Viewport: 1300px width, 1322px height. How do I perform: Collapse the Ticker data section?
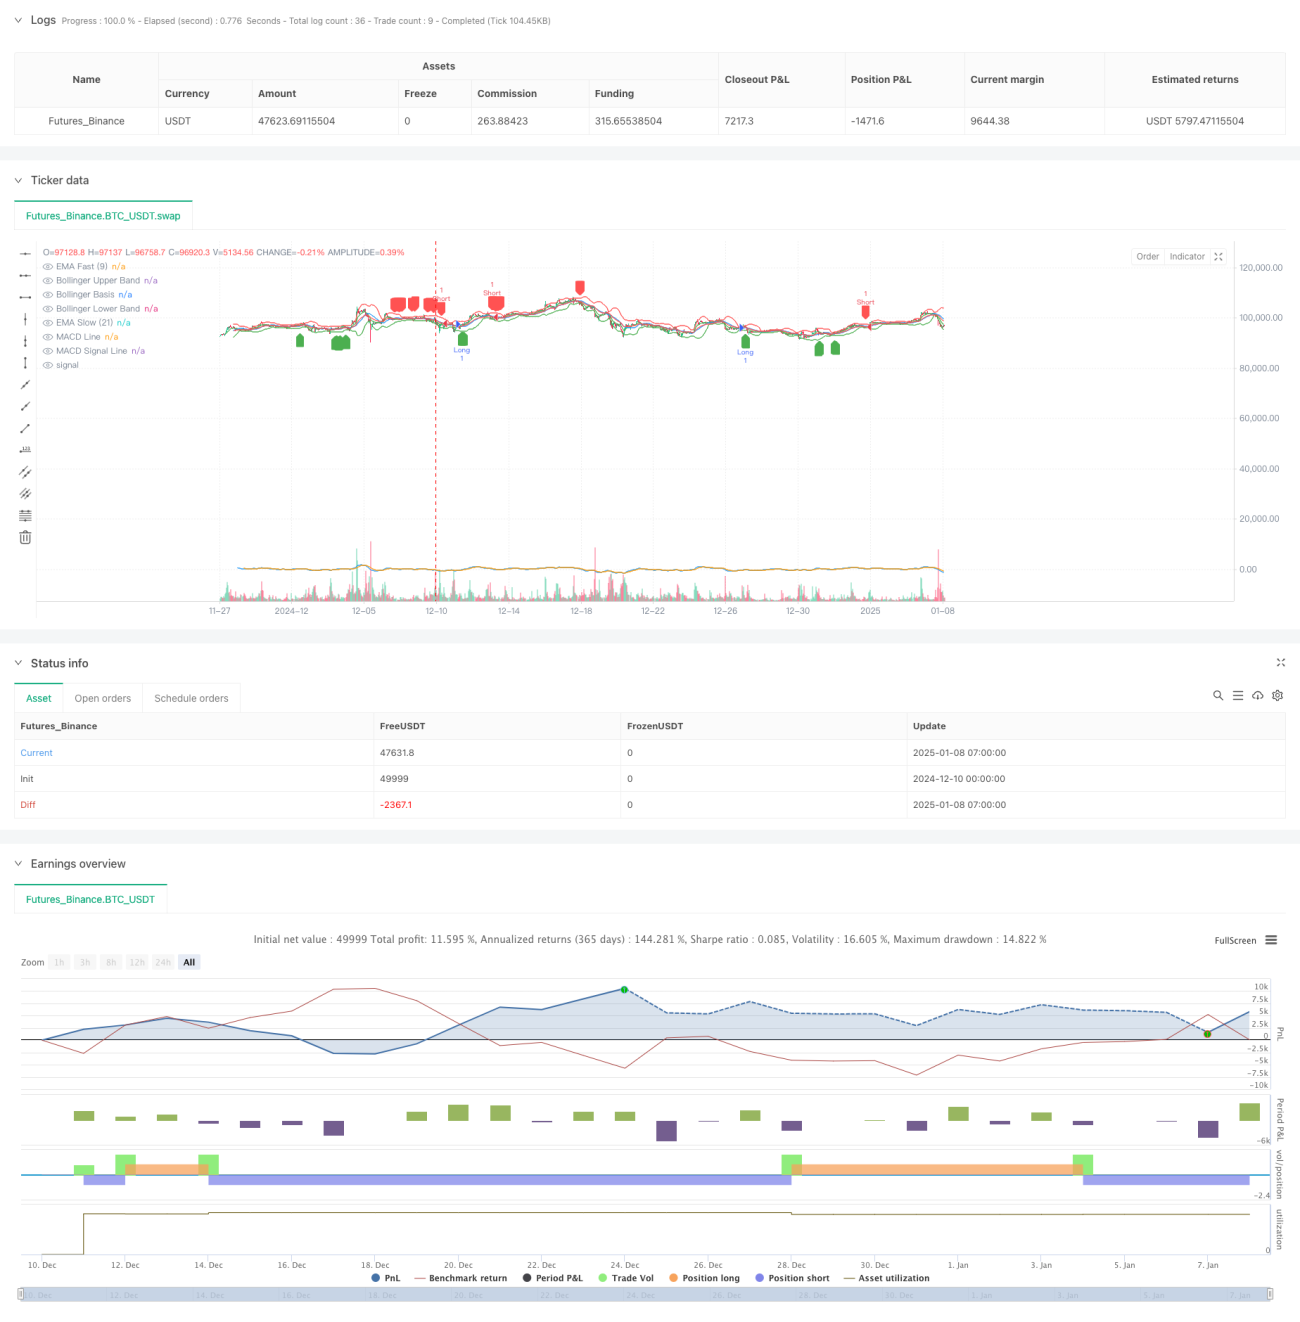(18, 180)
